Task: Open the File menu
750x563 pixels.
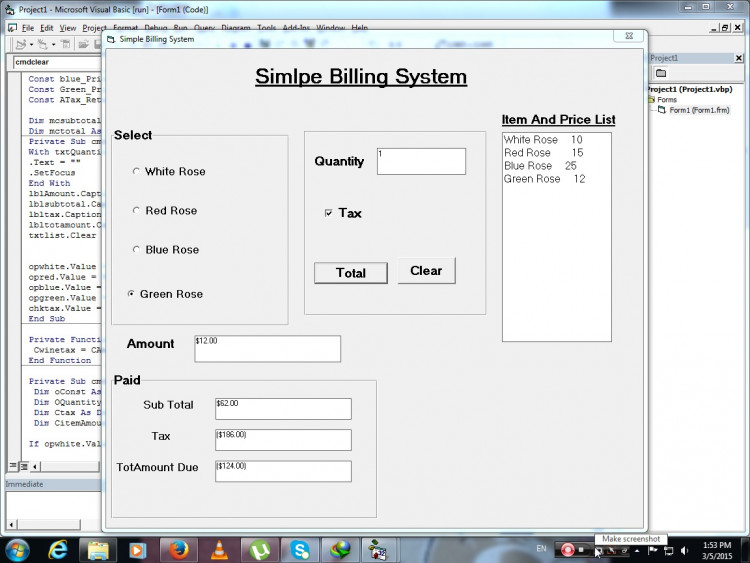Action: [x=28, y=28]
